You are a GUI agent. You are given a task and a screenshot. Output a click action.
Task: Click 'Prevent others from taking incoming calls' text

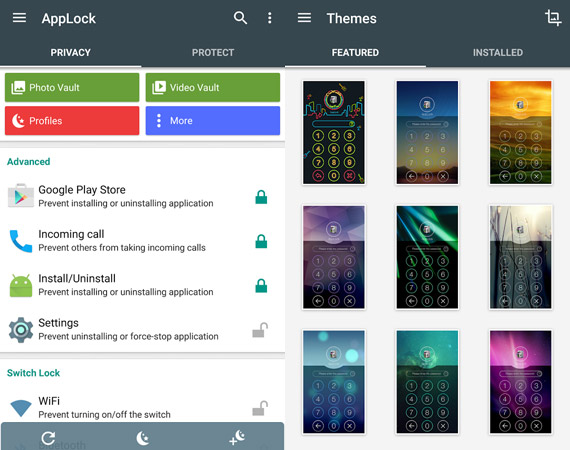(x=122, y=248)
